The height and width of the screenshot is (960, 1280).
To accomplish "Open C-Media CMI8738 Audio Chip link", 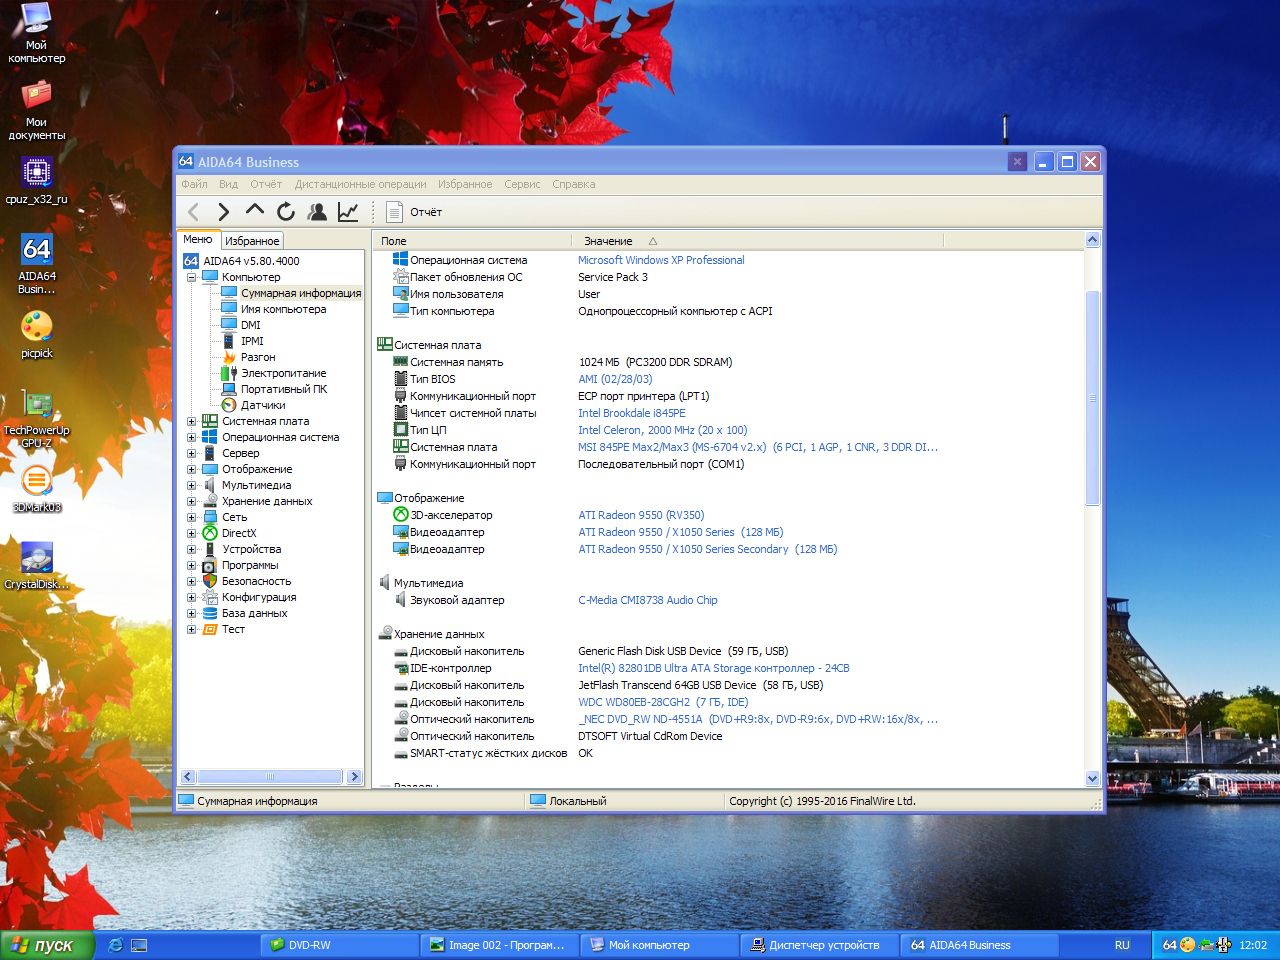I will tap(648, 600).
